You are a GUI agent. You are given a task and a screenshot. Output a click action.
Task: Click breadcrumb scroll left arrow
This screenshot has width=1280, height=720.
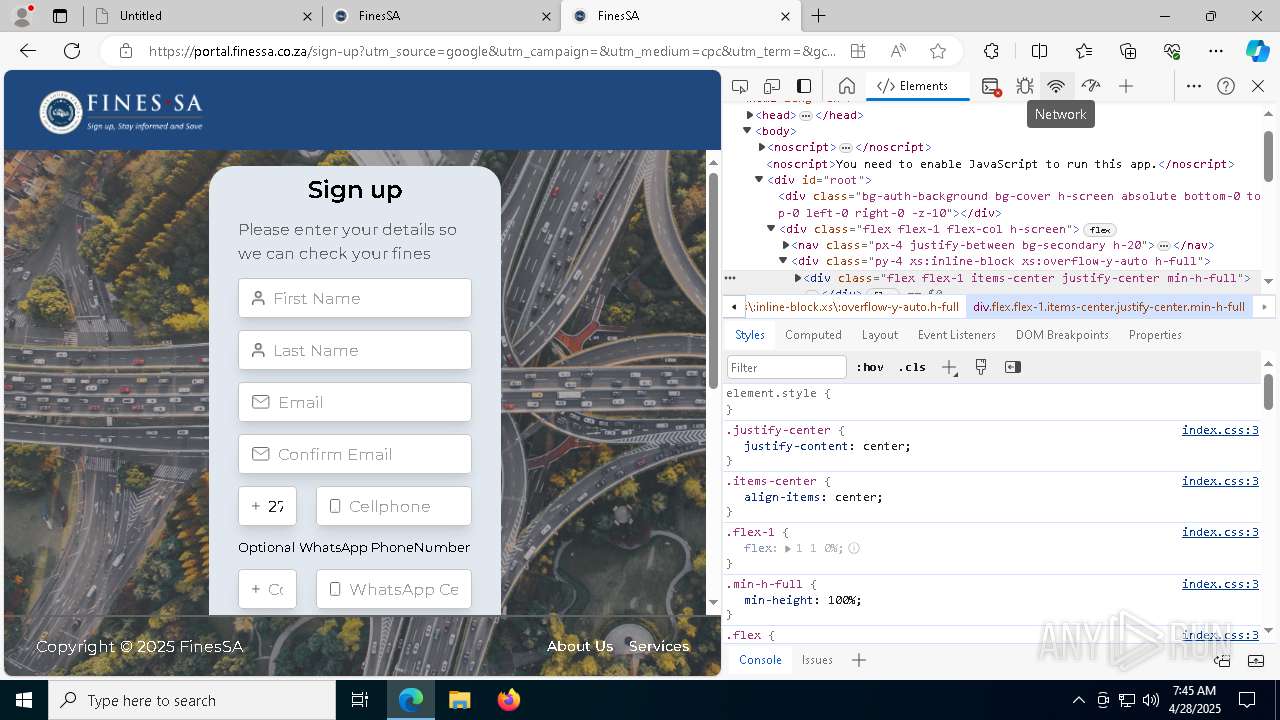coord(734,307)
